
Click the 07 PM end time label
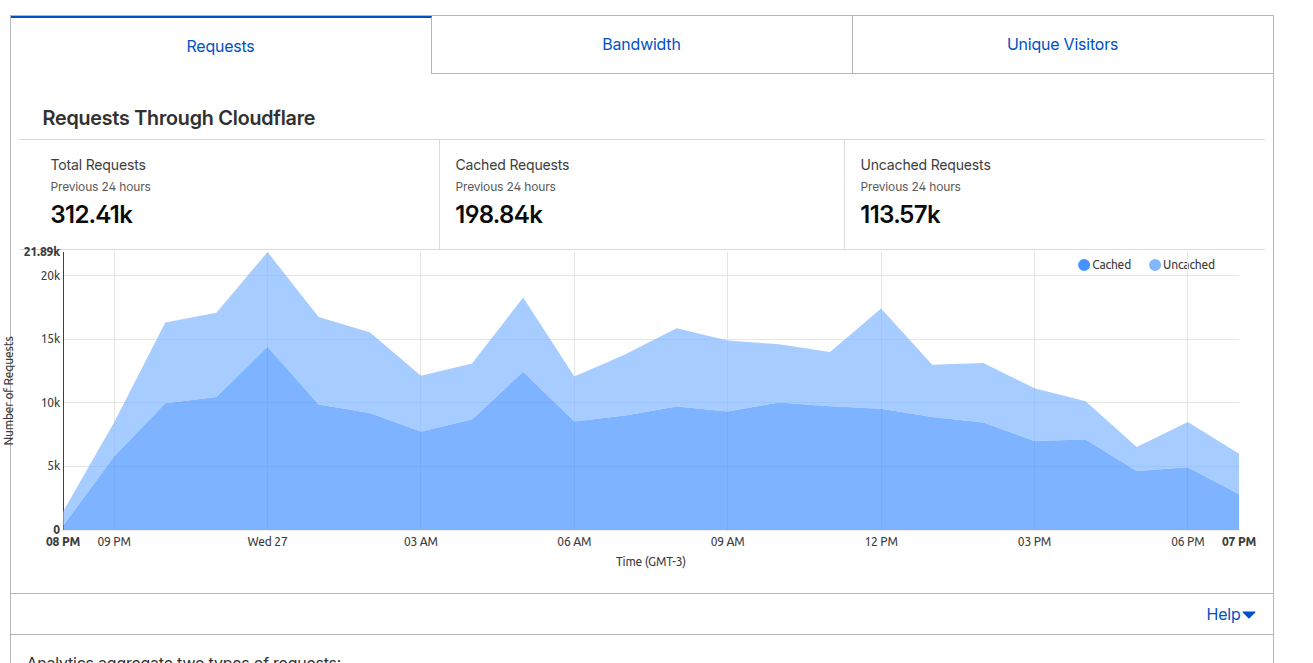(x=1239, y=542)
